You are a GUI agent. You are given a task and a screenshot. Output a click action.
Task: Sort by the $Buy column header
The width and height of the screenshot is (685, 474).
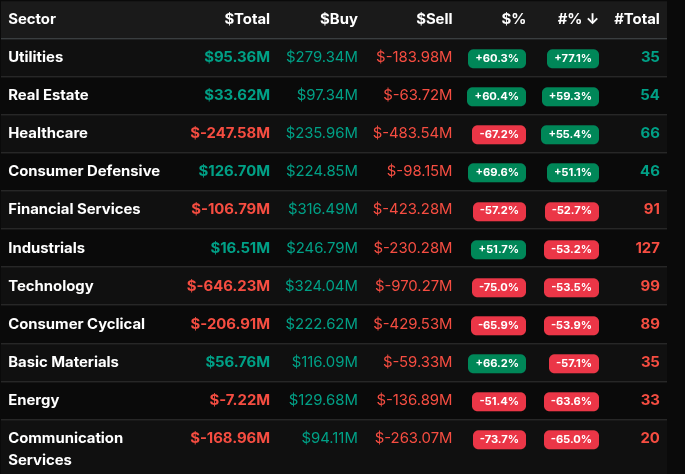tap(338, 19)
